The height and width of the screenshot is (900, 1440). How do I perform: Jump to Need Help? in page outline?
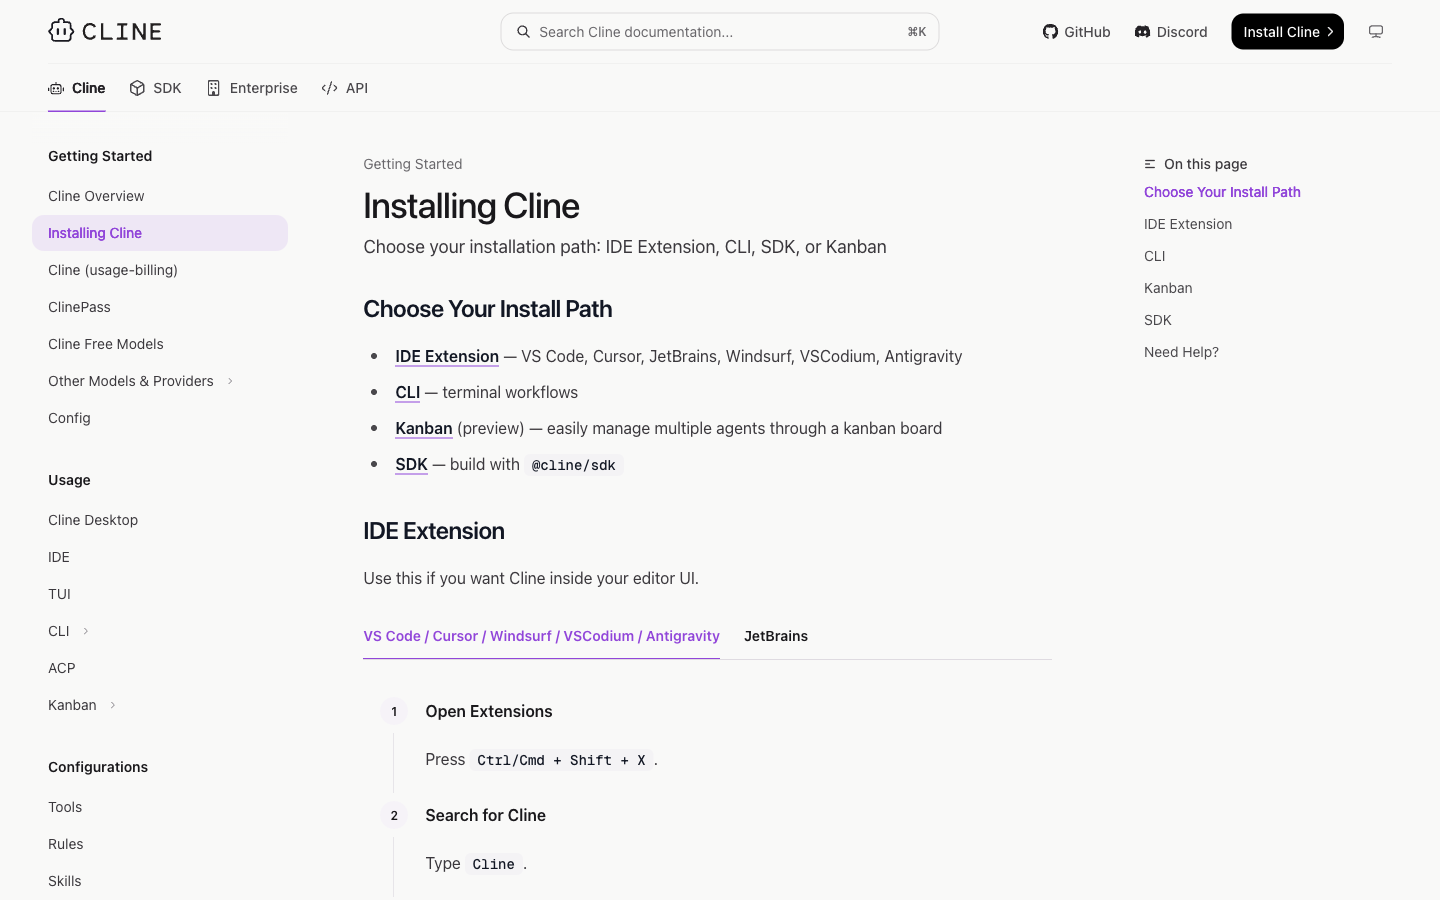click(1181, 352)
